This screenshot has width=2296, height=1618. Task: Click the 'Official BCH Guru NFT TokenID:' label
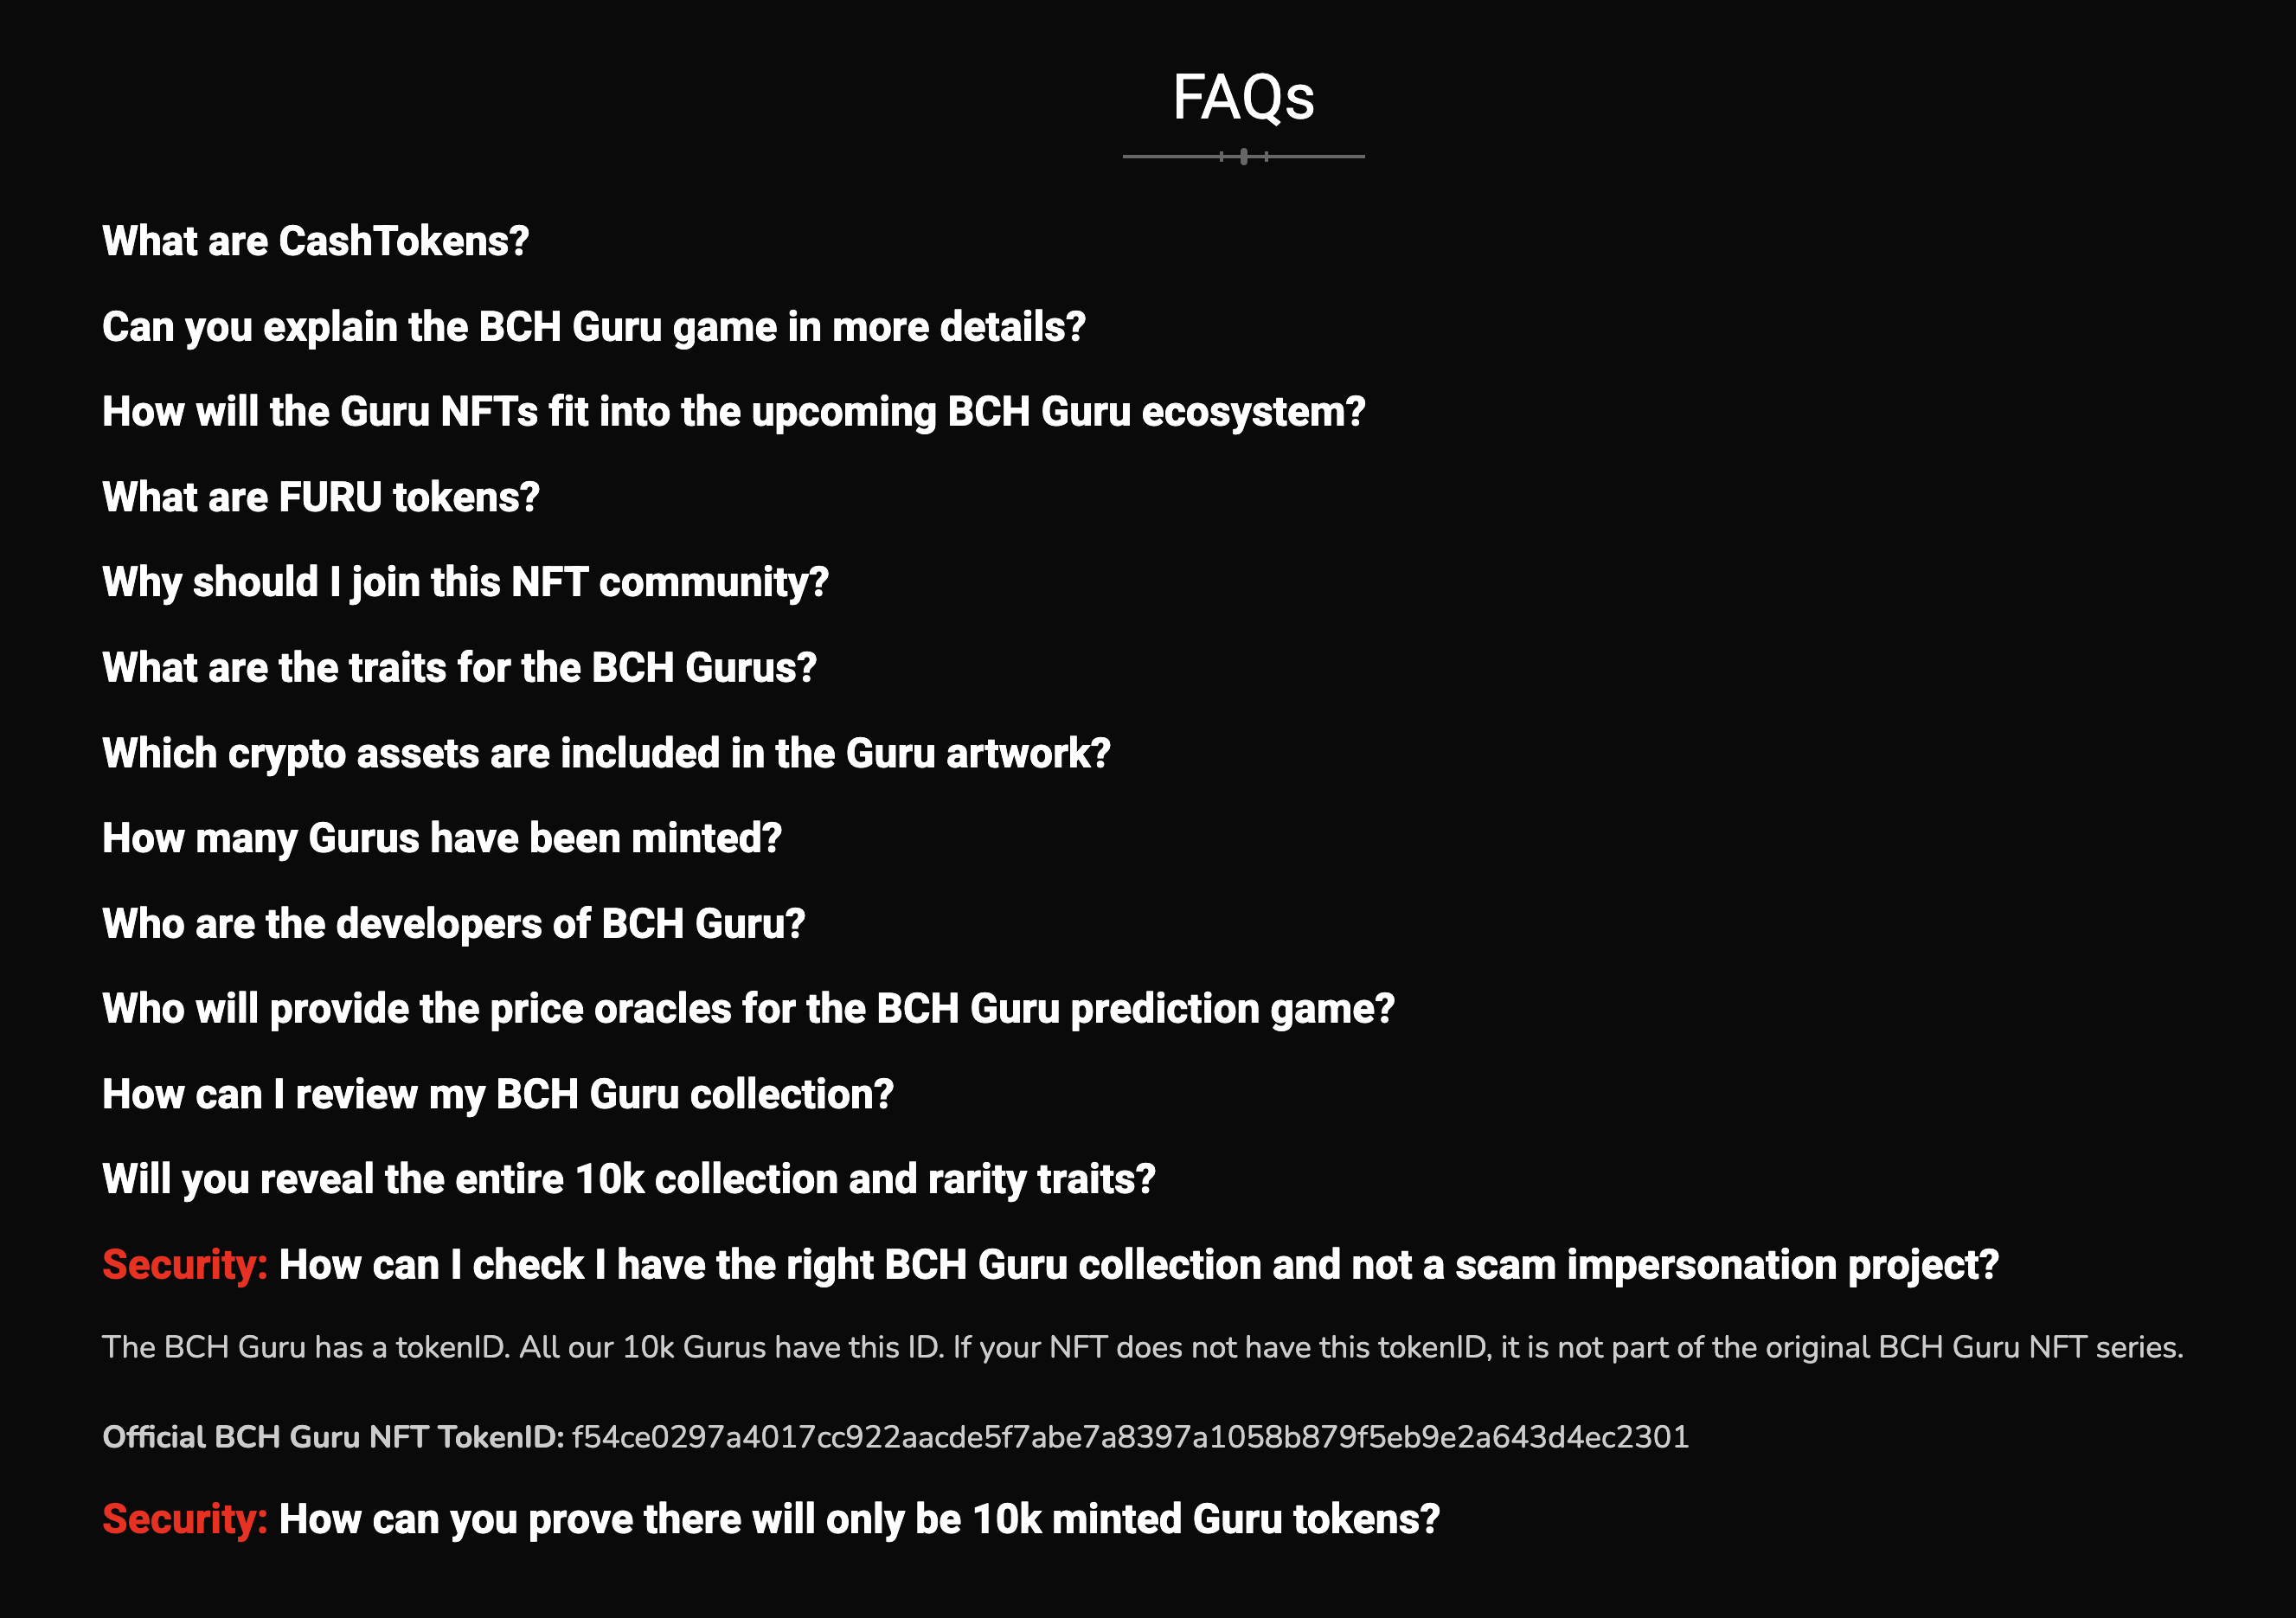[x=332, y=1437]
